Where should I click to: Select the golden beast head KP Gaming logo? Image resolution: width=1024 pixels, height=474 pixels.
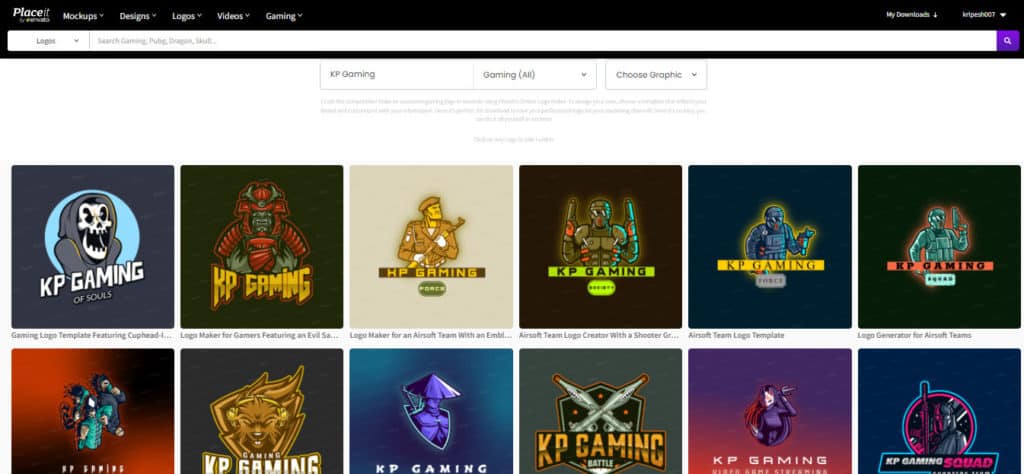coord(262,411)
